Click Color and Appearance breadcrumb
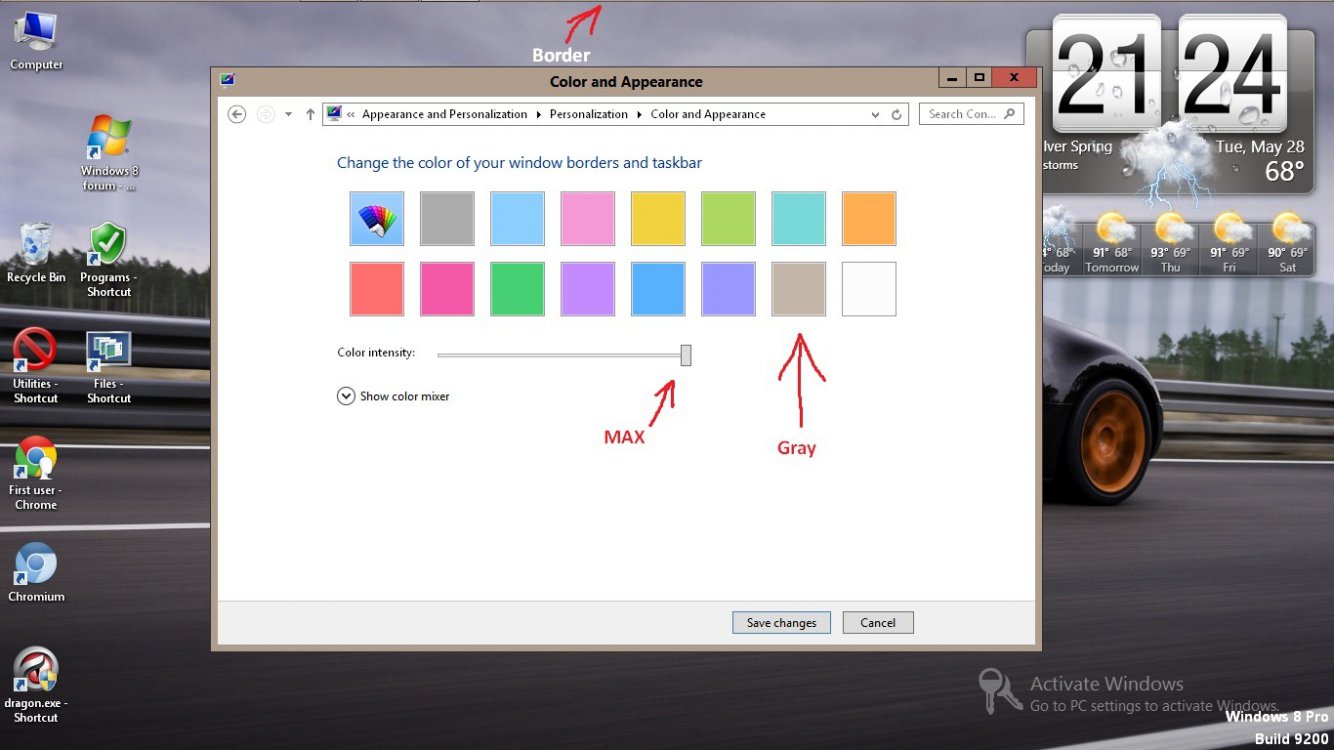 point(708,114)
